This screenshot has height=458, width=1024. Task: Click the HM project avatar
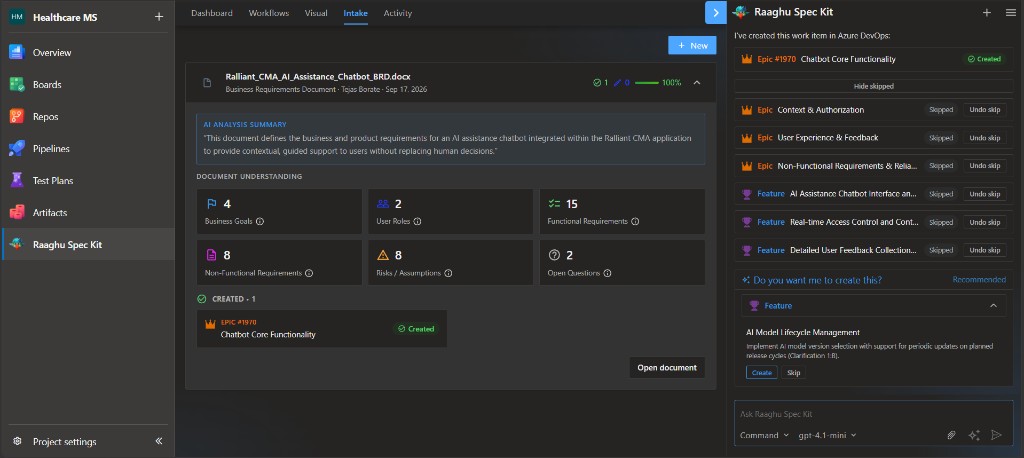tap(17, 17)
